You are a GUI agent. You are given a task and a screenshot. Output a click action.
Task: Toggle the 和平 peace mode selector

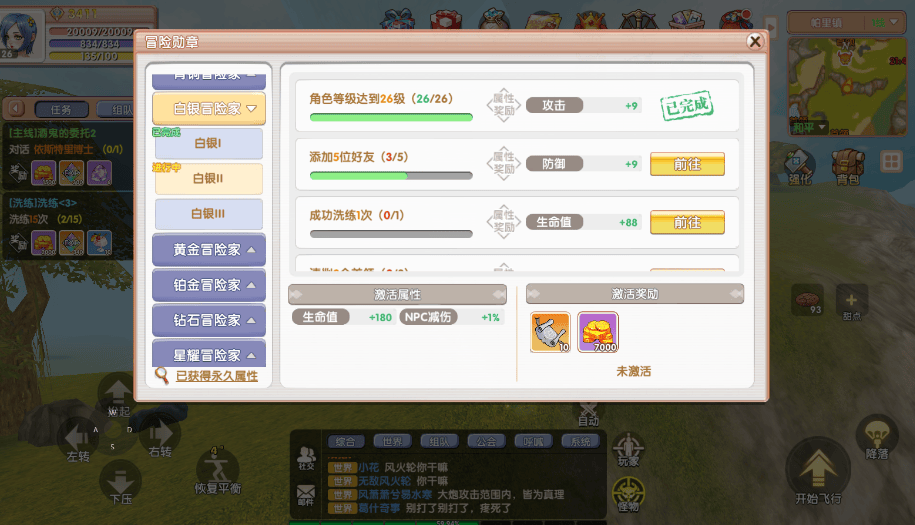pos(808,127)
